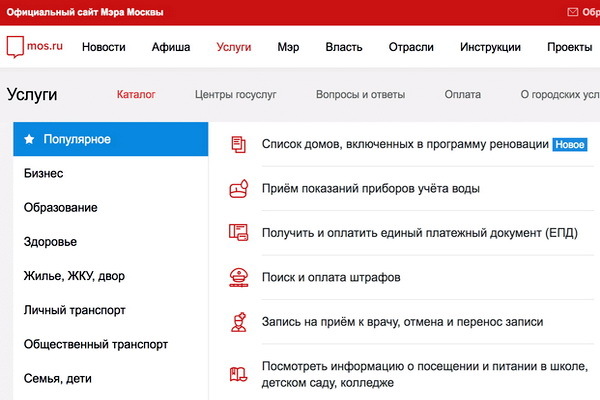
Task: Click the blue Новое badge
Action: 569,145
